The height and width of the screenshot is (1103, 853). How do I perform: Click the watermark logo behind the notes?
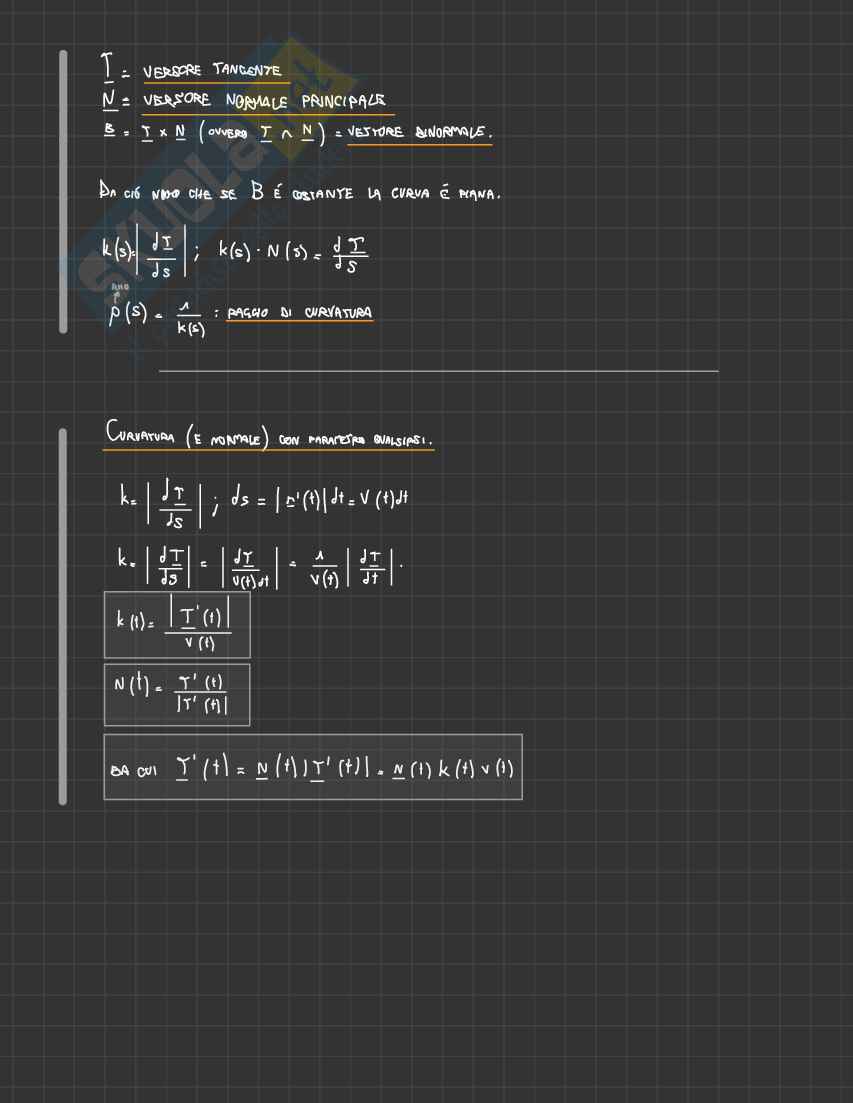(x=200, y=180)
